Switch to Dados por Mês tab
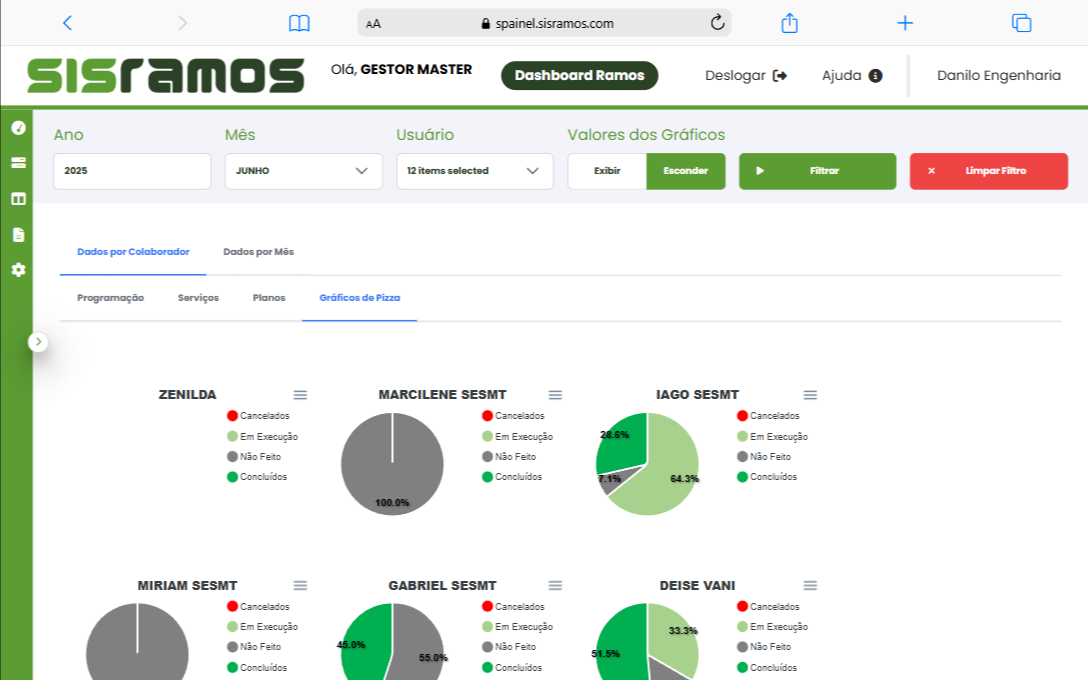 click(258, 252)
